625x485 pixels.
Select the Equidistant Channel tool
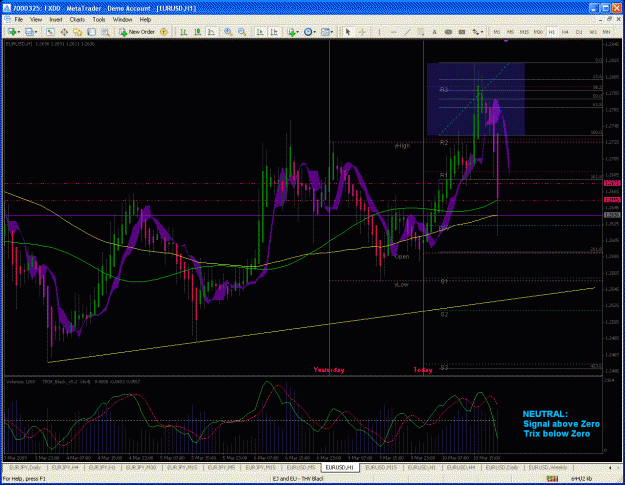pos(421,32)
